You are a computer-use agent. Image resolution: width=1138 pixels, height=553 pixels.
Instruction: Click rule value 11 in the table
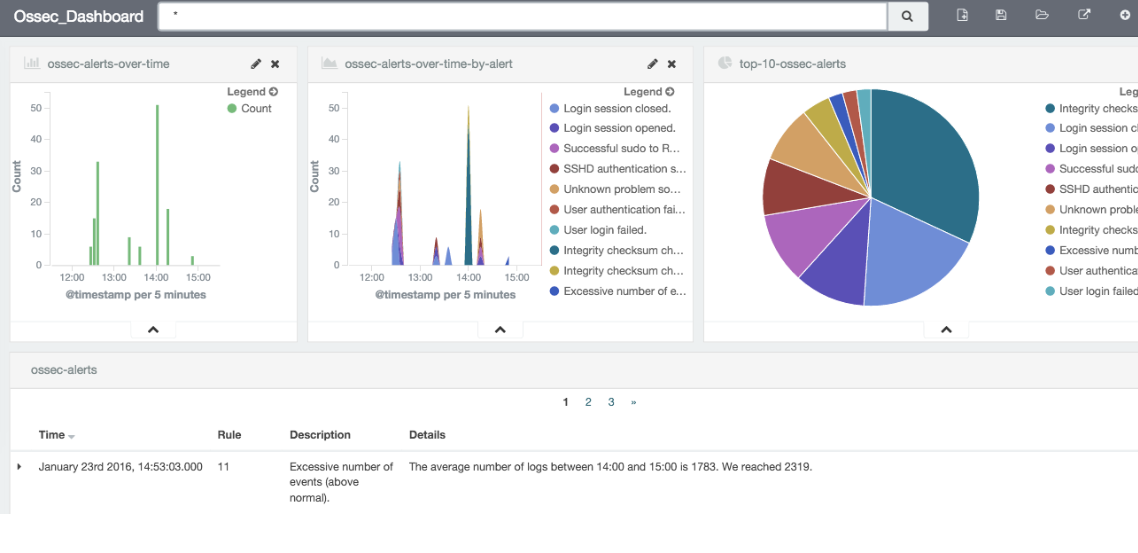coord(224,467)
